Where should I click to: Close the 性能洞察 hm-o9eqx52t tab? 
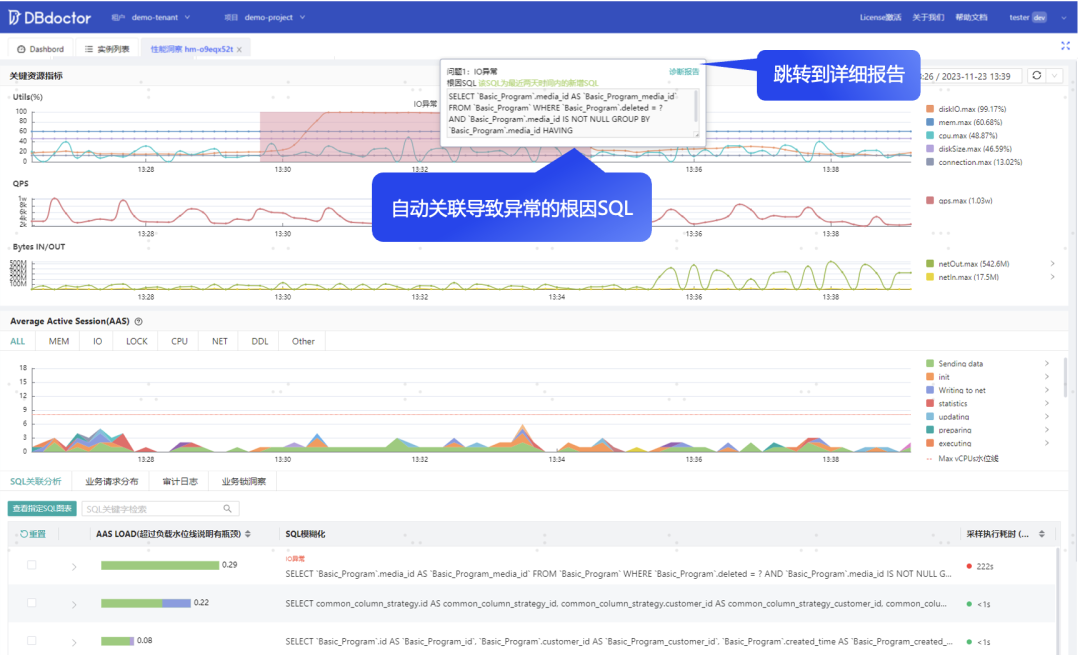pyautogui.click(x=239, y=50)
